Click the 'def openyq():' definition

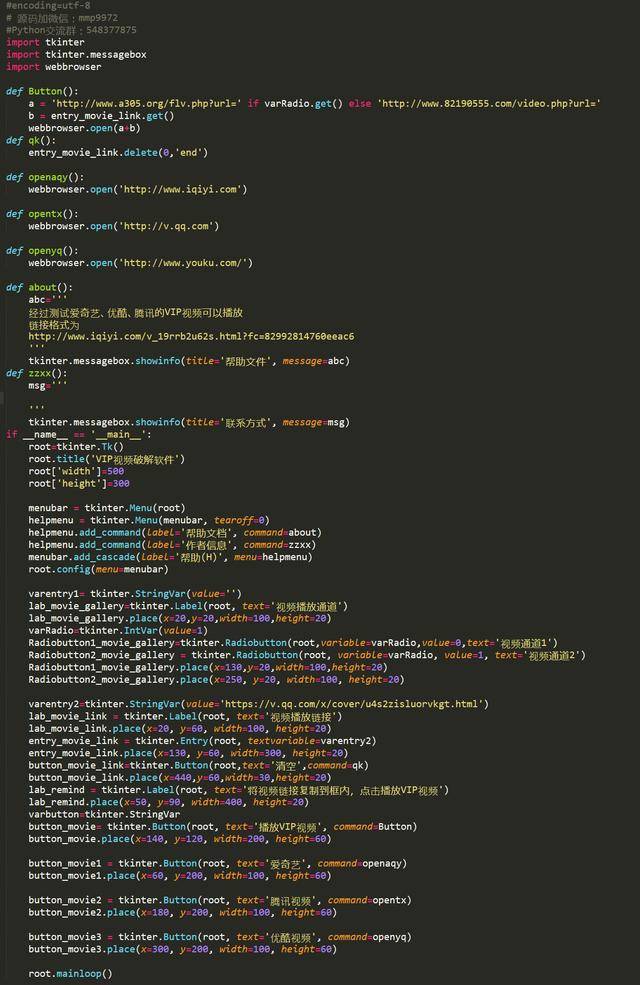[x=42, y=251]
